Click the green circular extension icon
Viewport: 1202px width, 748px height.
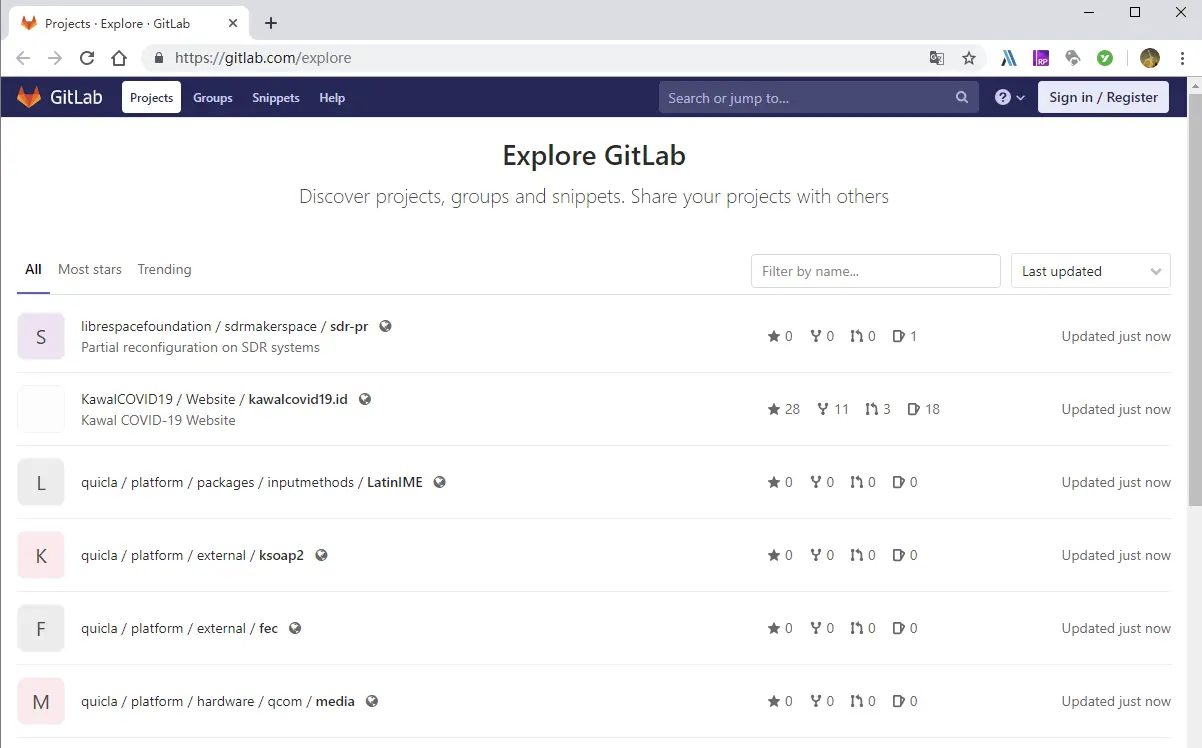(x=1105, y=58)
